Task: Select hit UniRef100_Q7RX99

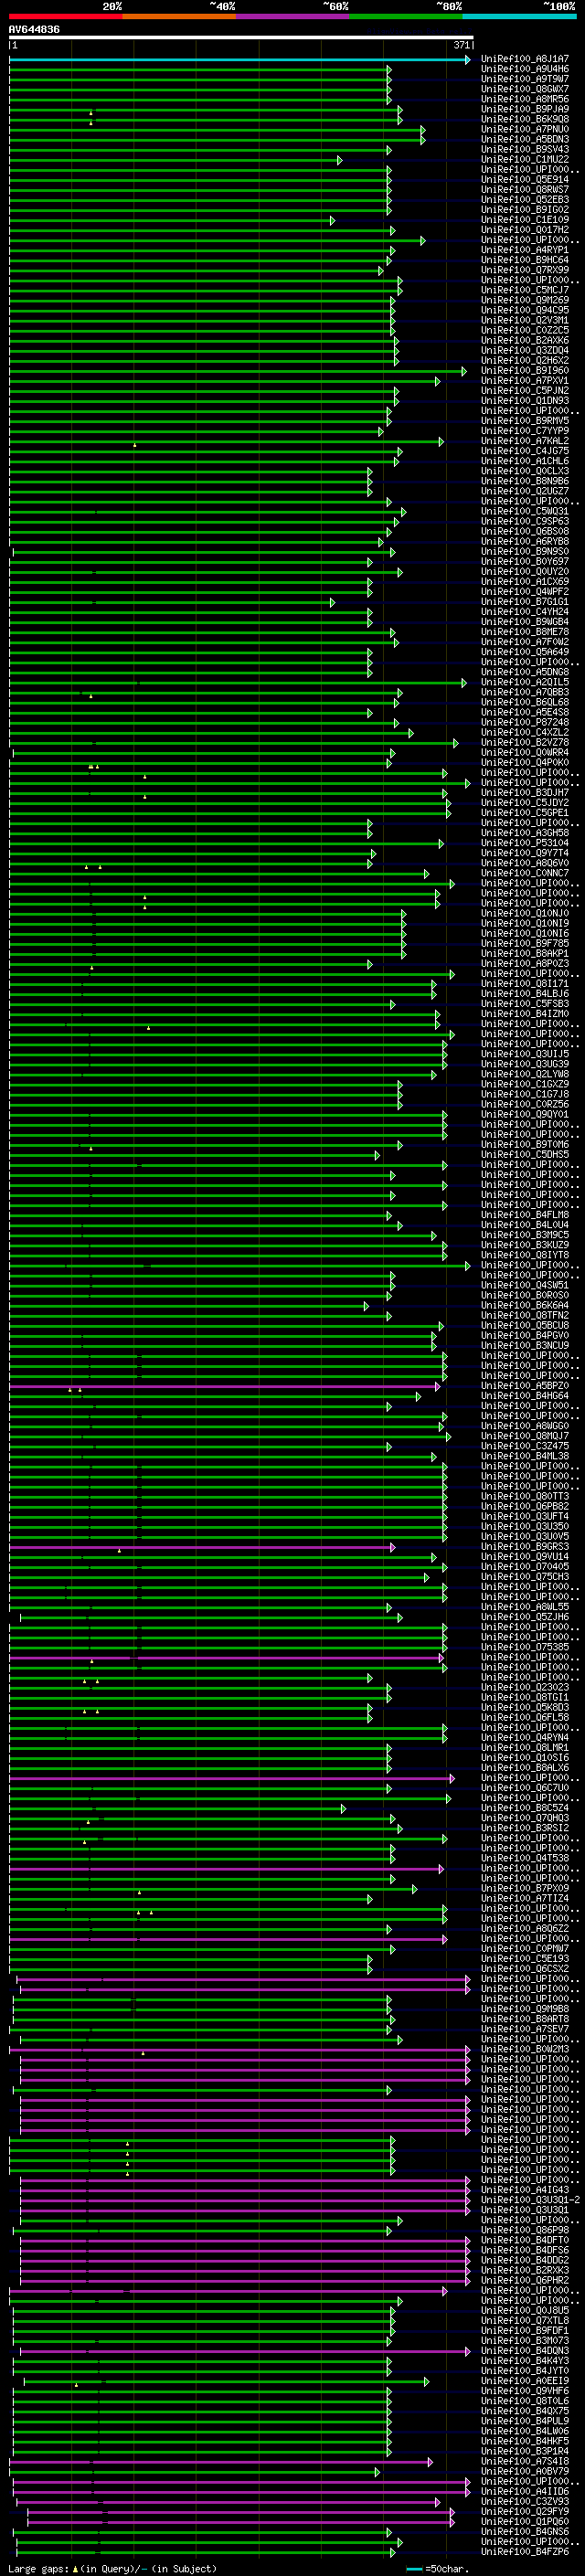Action: pyautogui.click(x=525, y=270)
